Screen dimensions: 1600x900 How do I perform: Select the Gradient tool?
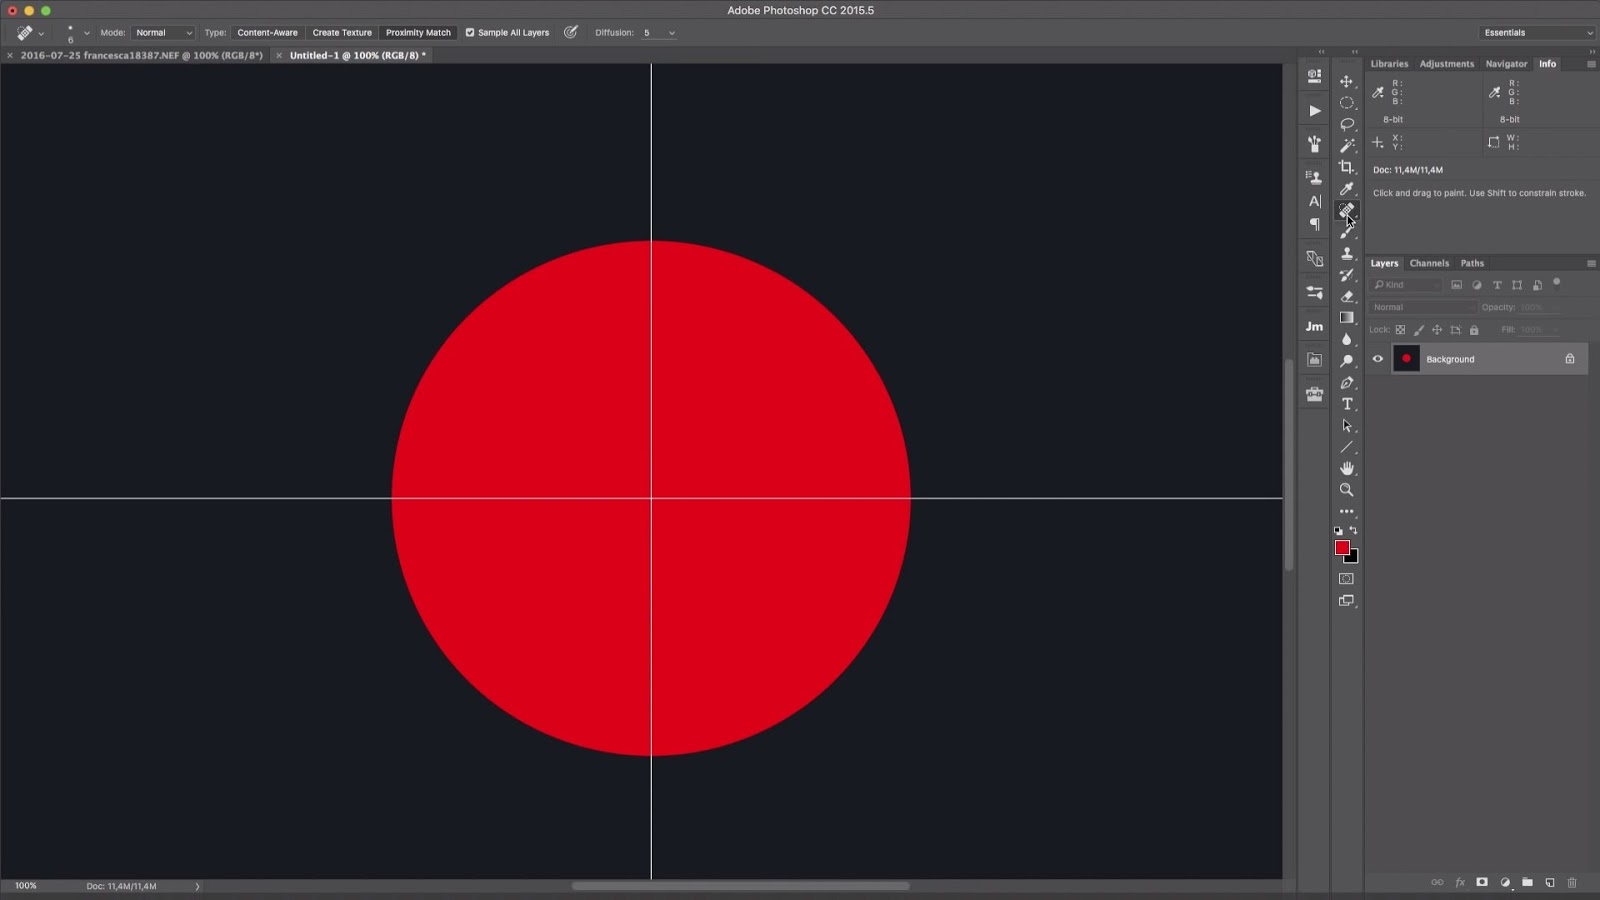click(x=1347, y=318)
